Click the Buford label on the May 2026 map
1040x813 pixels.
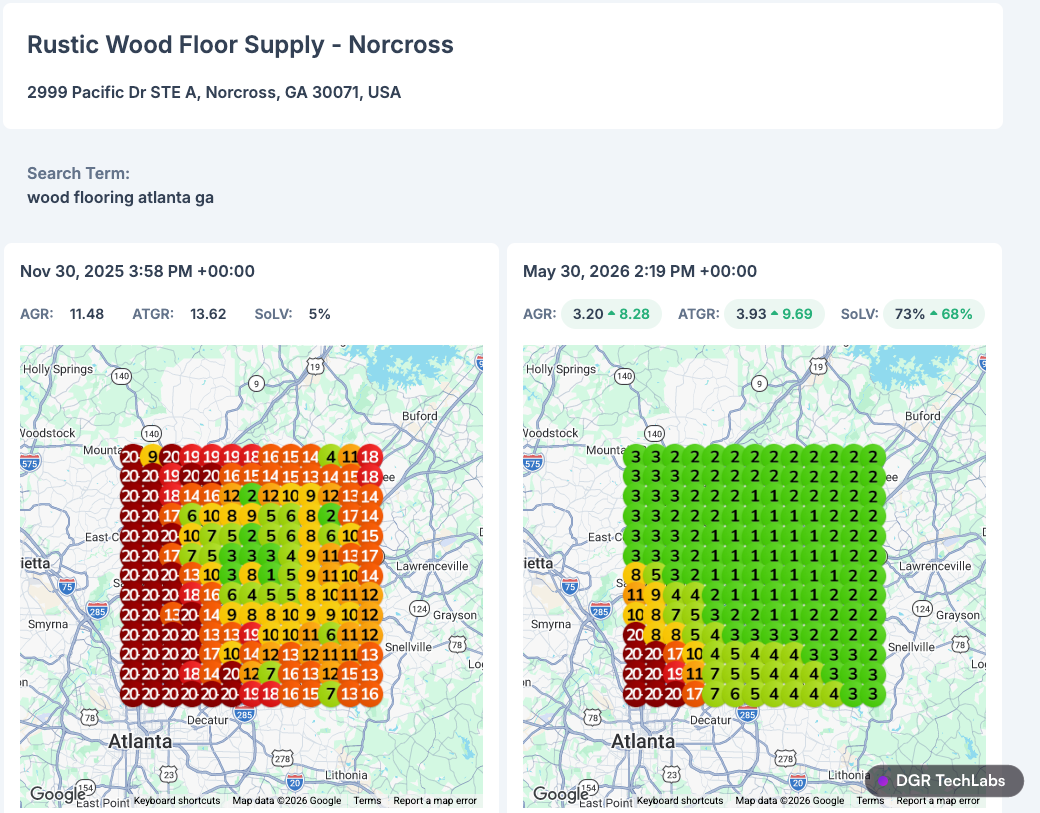pos(923,416)
